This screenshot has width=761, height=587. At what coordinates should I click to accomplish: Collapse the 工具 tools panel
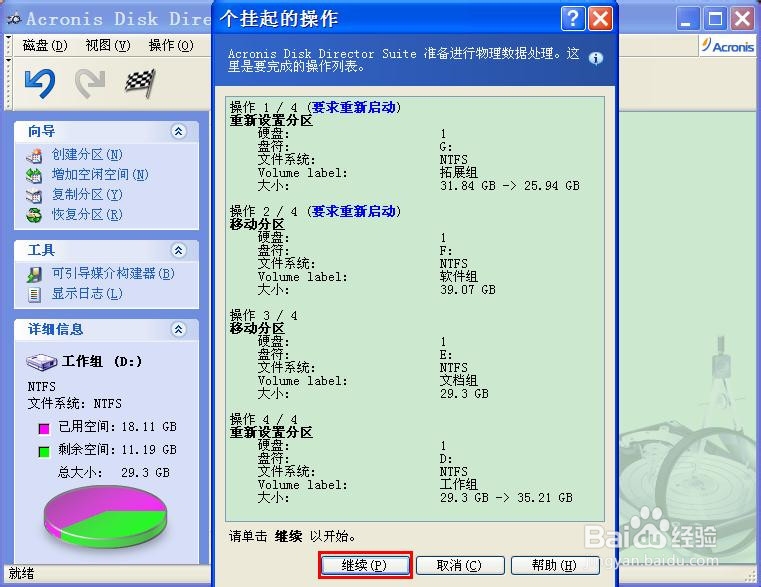pyautogui.click(x=179, y=250)
